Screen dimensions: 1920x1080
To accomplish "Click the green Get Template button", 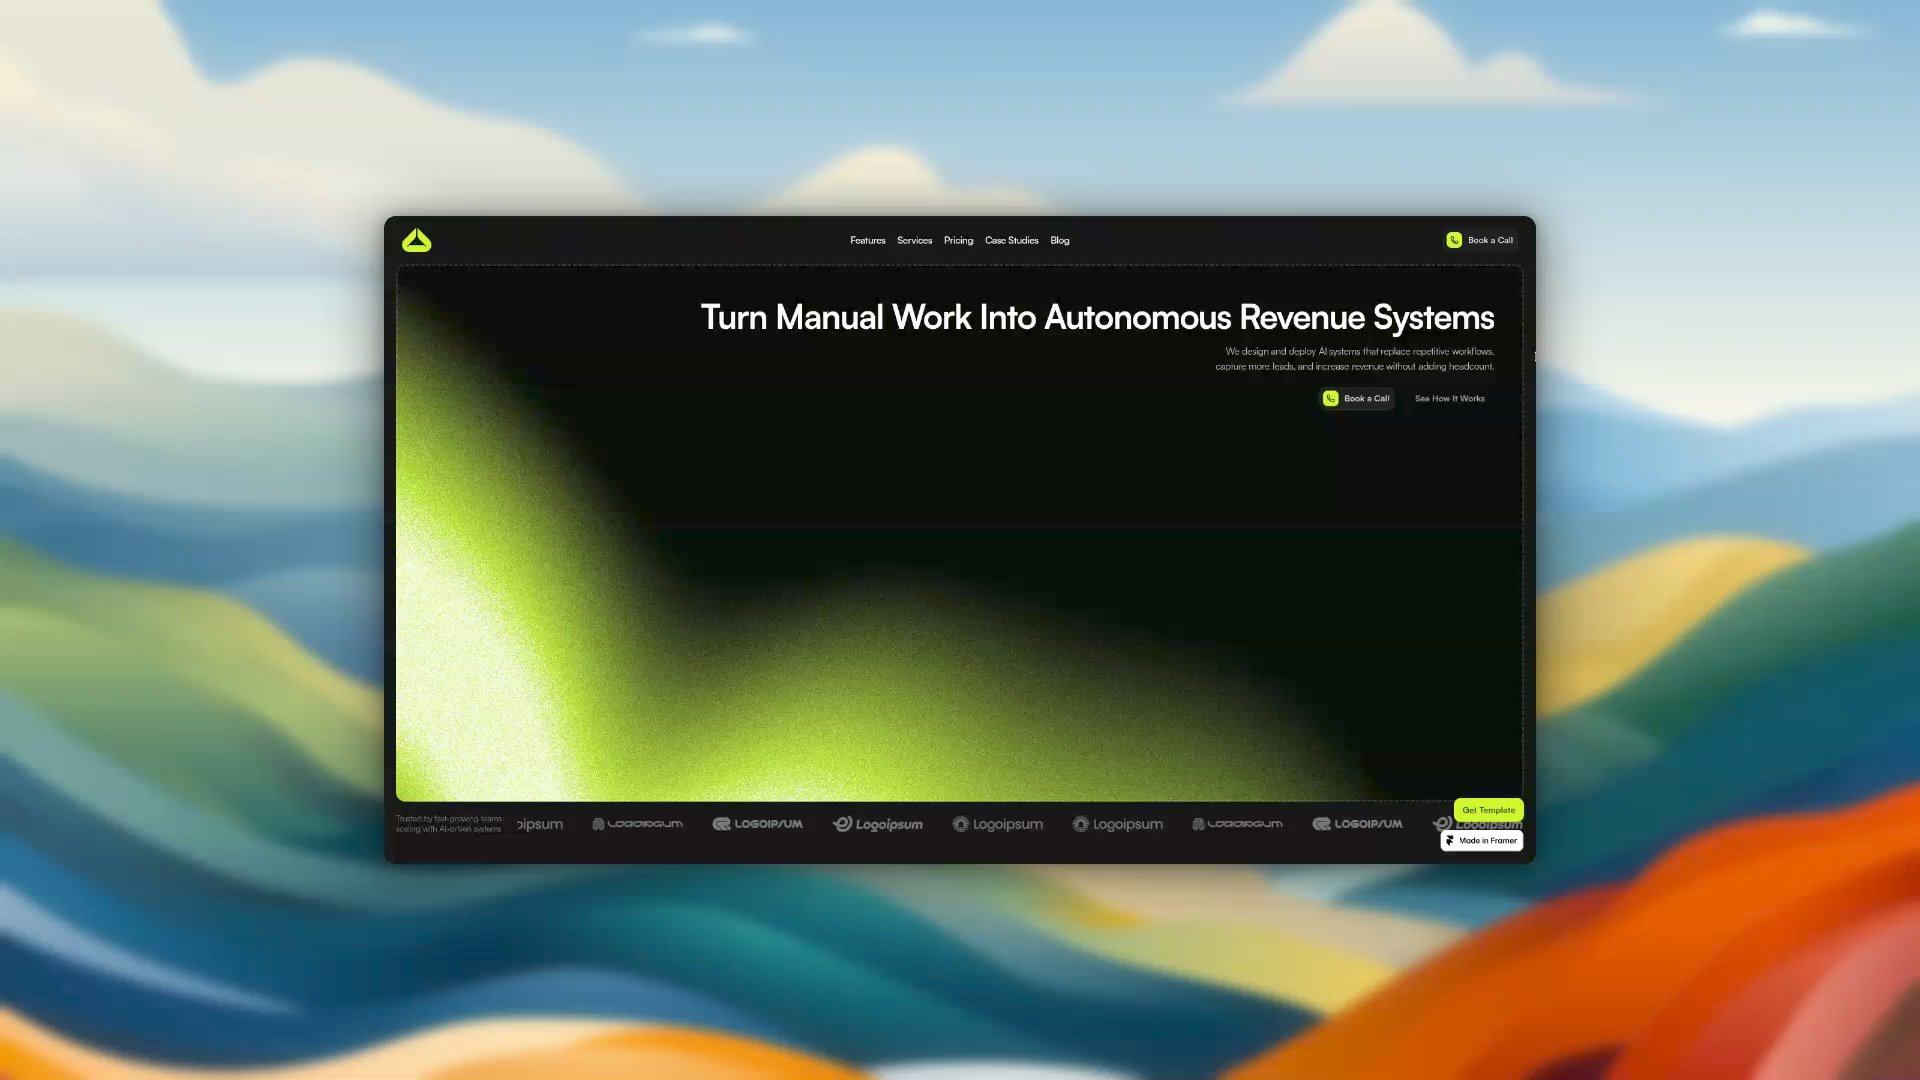I will pos(1488,810).
